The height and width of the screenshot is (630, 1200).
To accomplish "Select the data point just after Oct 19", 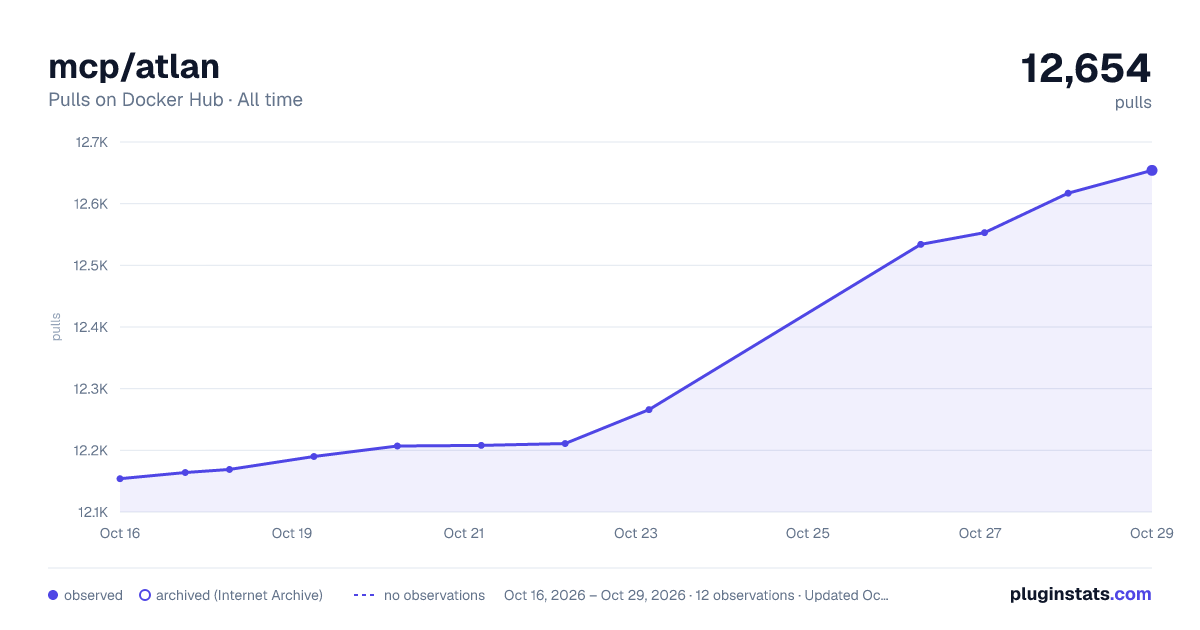I will 313,456.
